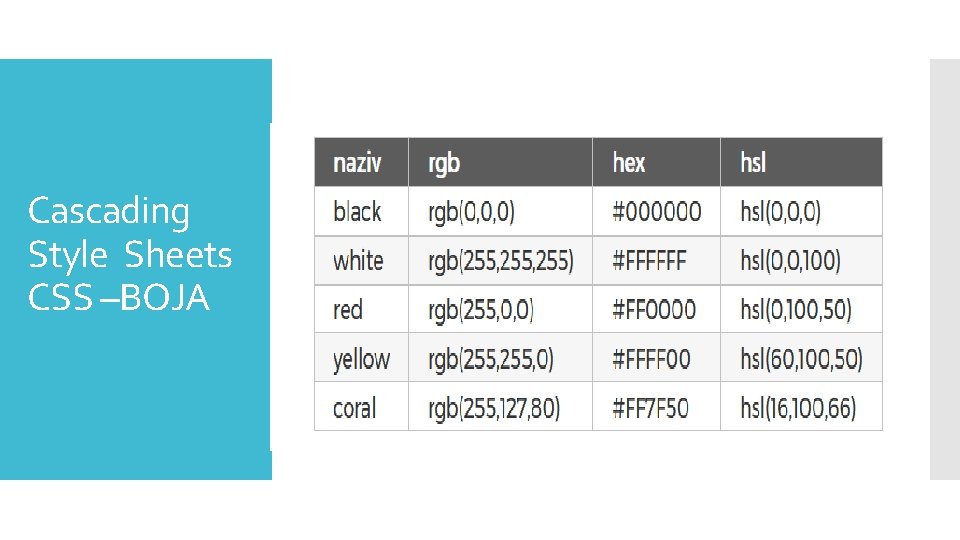
Task: Select the 'hex' header cell
Action: 629,162
